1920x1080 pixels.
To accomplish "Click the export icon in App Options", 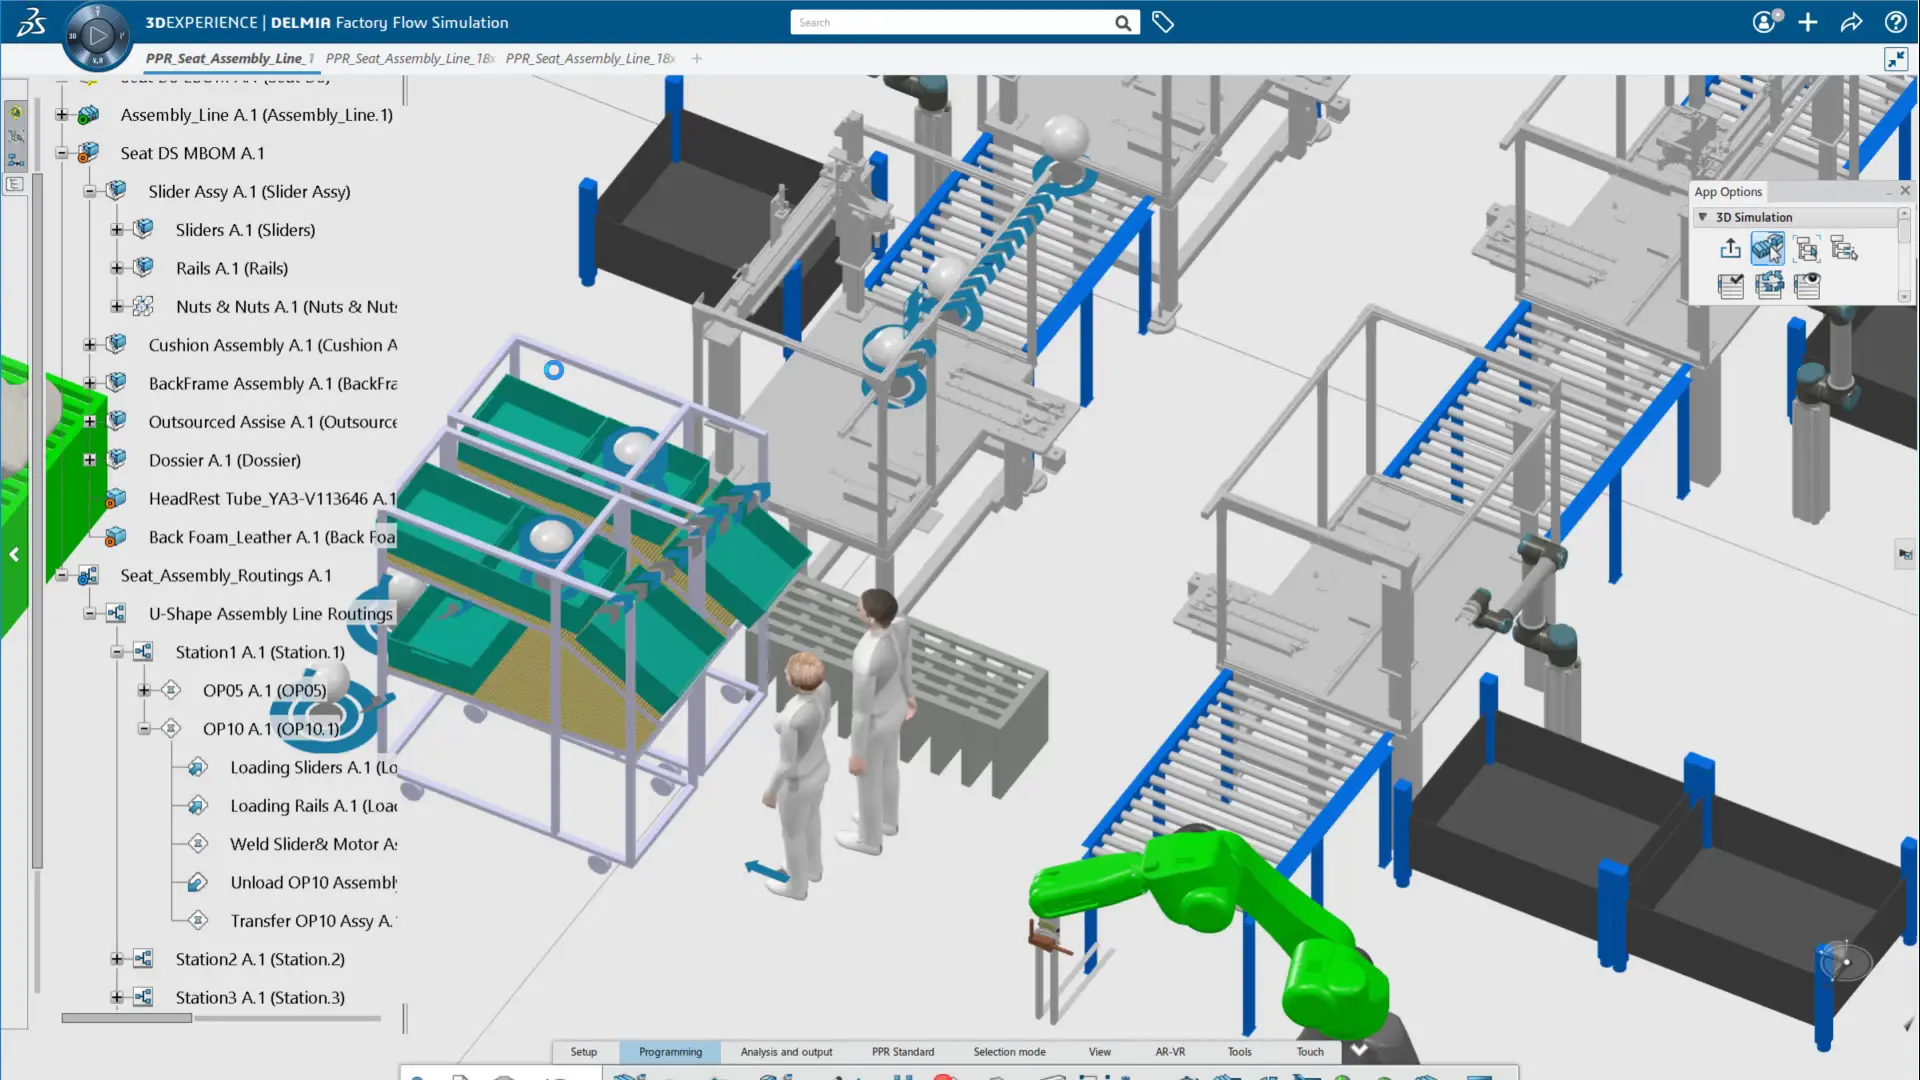I will [x=1730, y=248].
